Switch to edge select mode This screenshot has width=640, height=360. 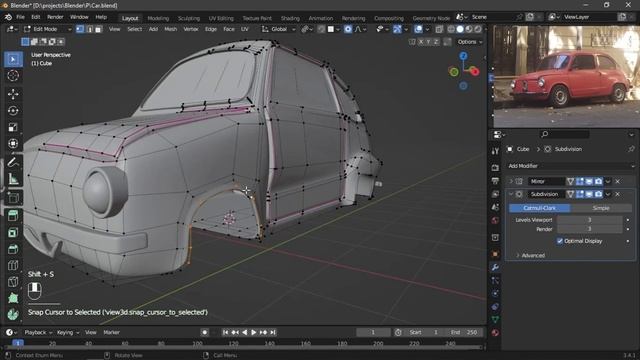(89, 29)
